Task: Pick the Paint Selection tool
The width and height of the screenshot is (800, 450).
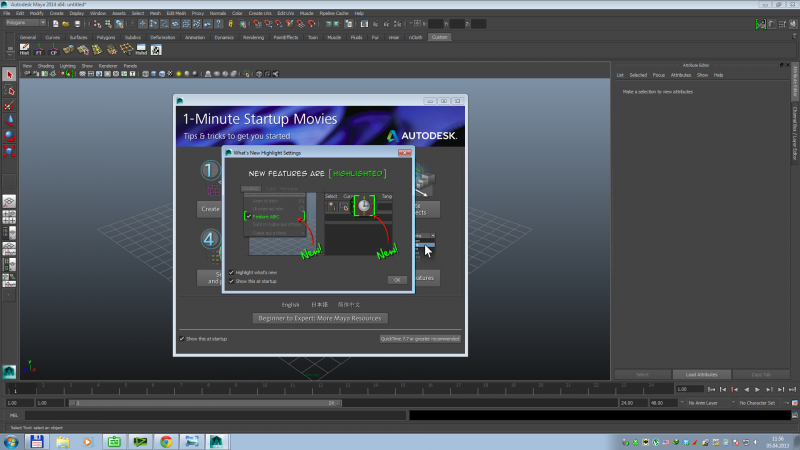Action: tap(9, 105)
